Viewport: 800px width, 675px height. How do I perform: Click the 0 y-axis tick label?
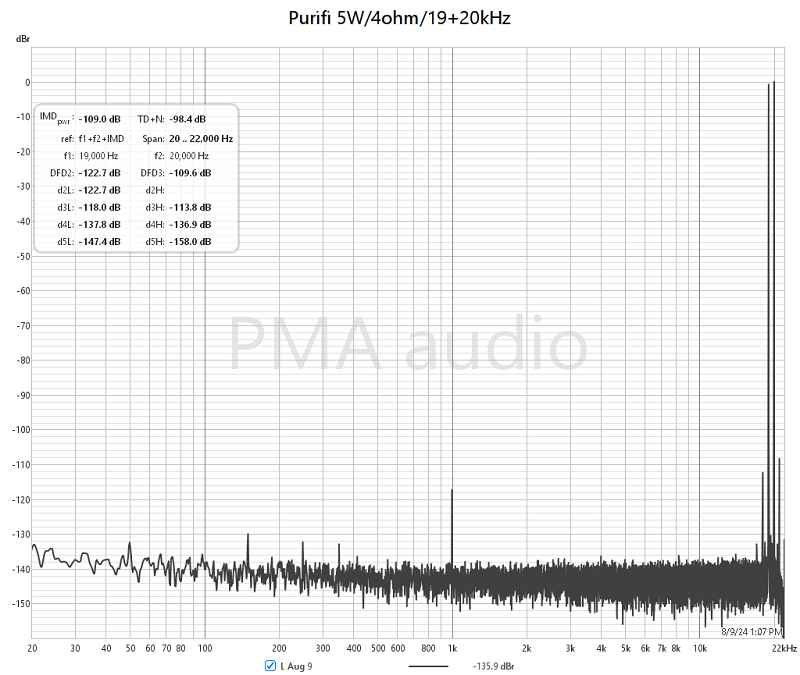coord(28,83)
